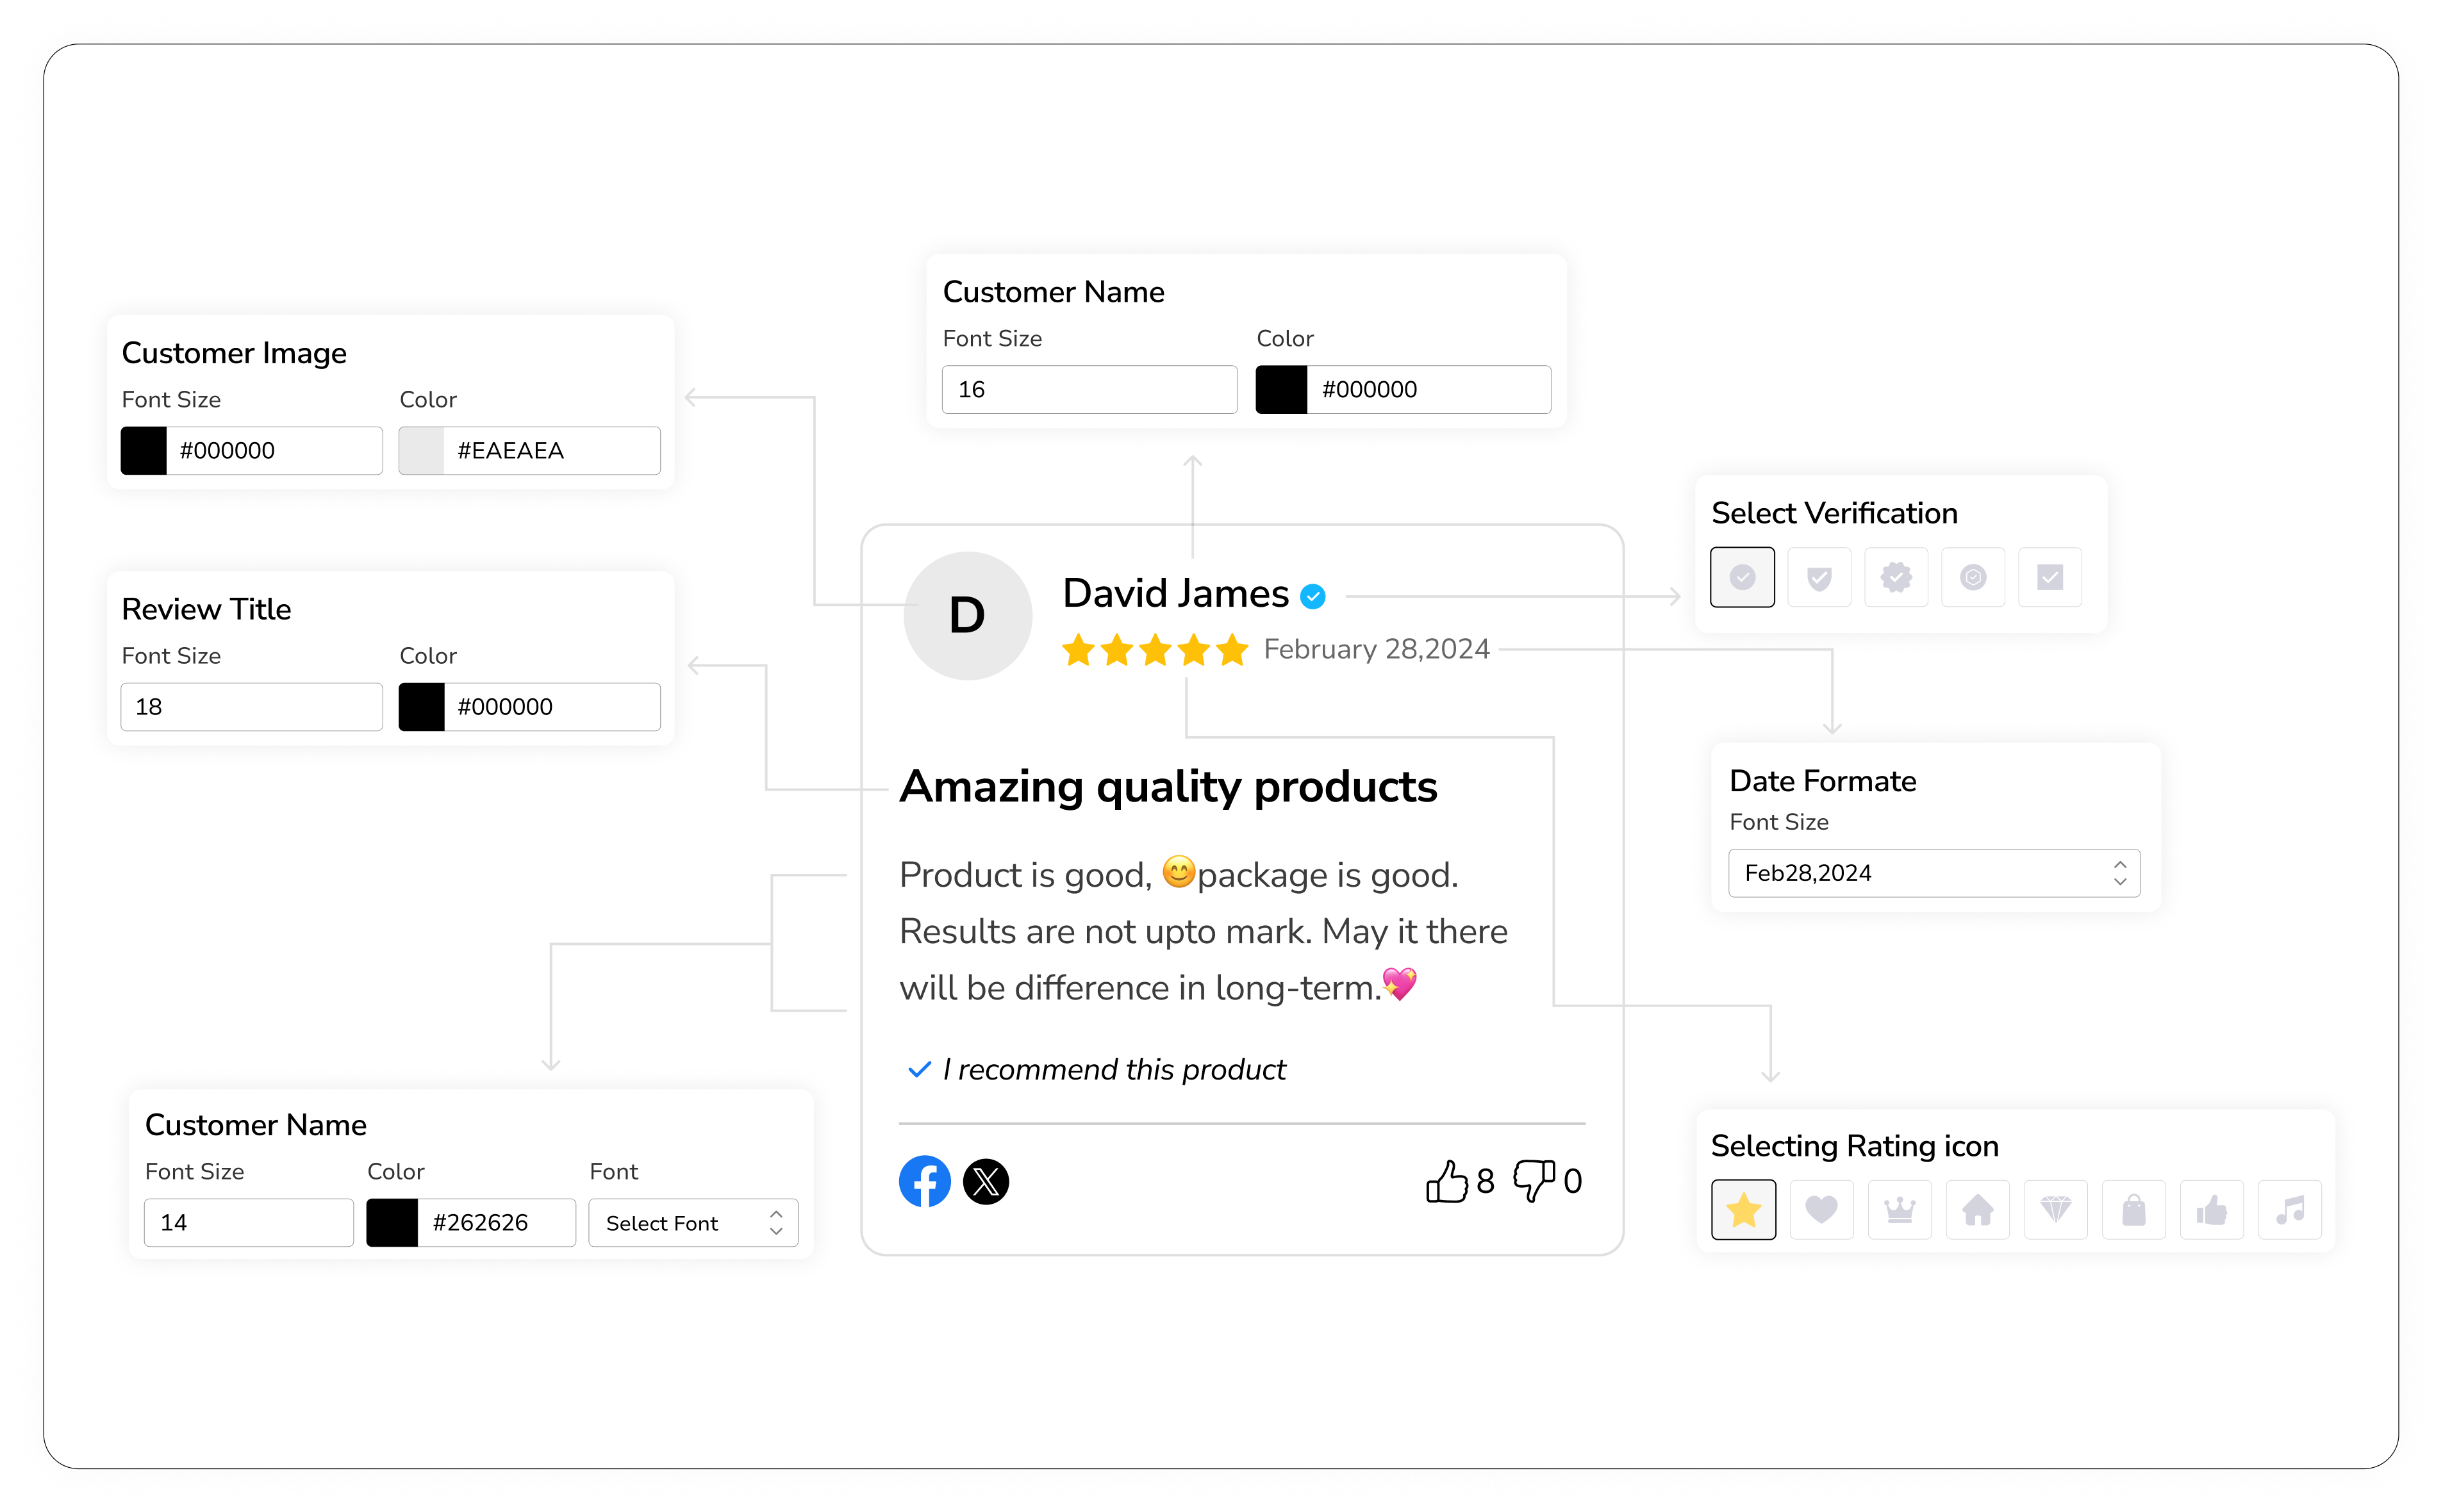Screen dimensions: 2443x1512
Task: Choose the shopping bag rating icon
Action: coord(2134,1210)
